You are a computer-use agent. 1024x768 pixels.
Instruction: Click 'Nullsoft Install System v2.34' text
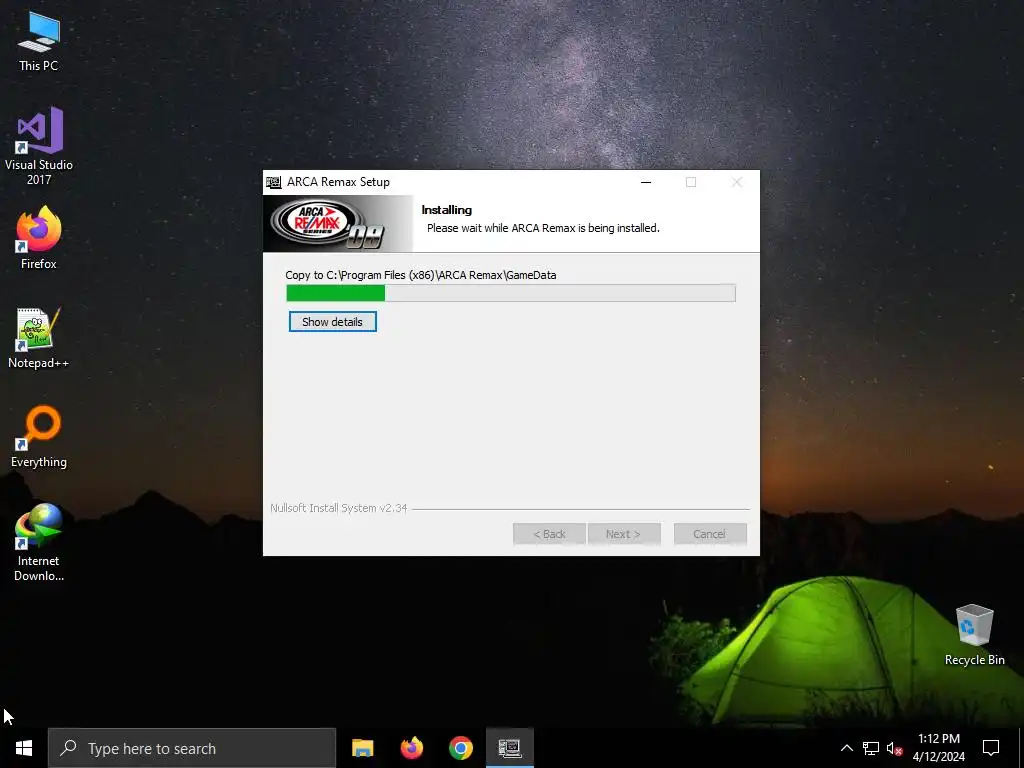pyautogui.click(x=338, y=508)
